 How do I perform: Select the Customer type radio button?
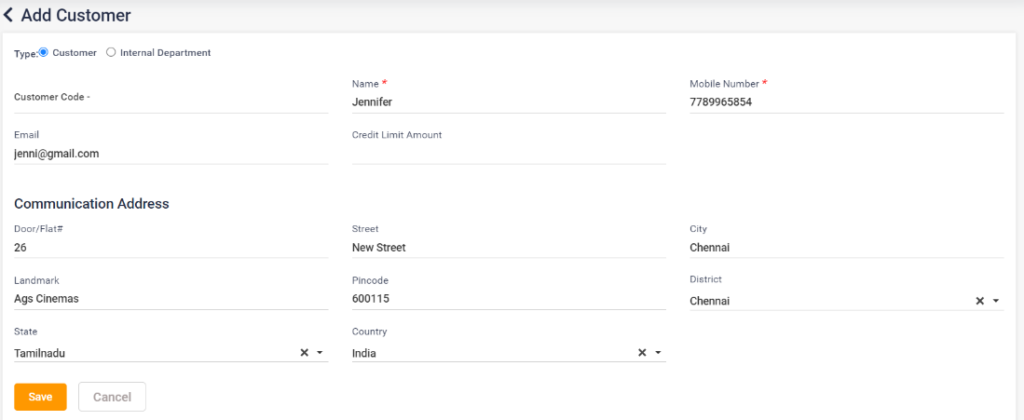43,53
